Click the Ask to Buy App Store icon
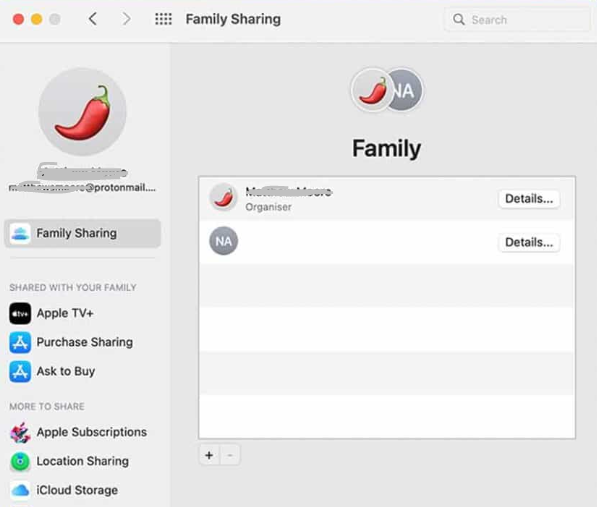Image resolution: width=597 pixels, height=507 pixels. point(20,371)
